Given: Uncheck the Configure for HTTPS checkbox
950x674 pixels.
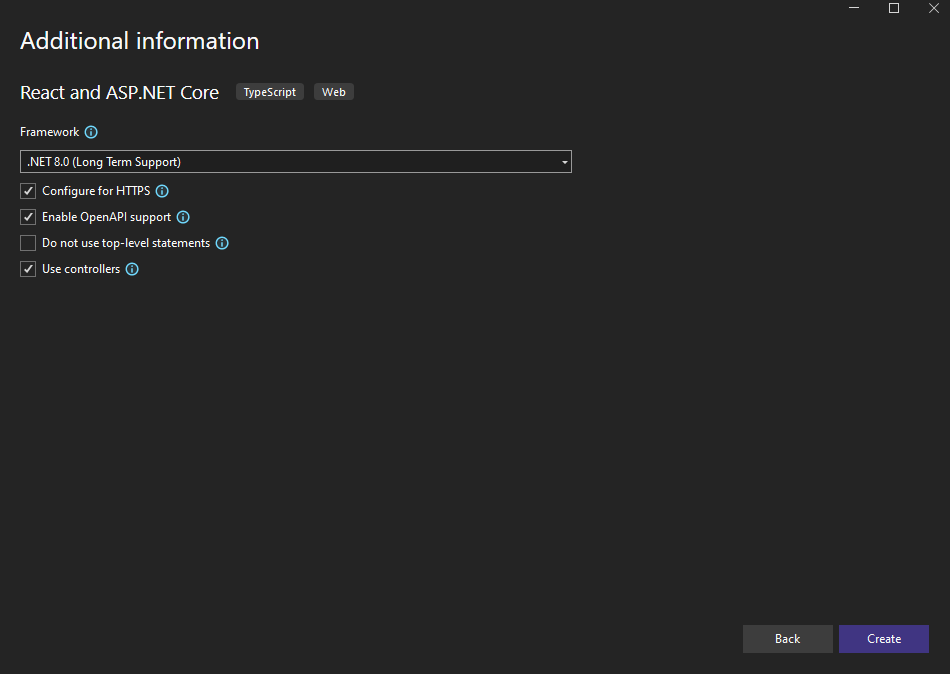Looking at the screenshot, I should [x=28, y=191].
